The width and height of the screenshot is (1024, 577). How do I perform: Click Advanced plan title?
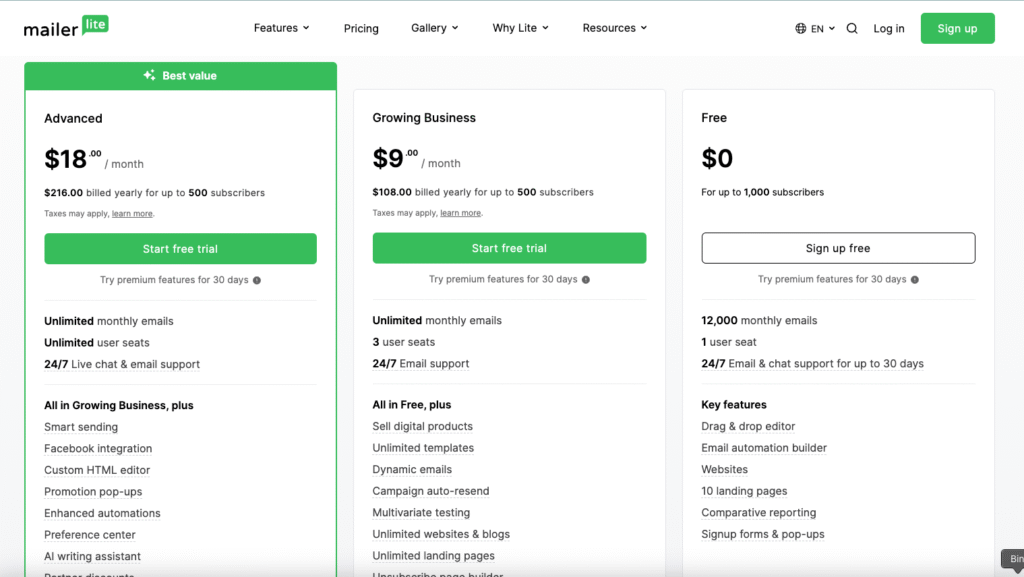[73, 118]
